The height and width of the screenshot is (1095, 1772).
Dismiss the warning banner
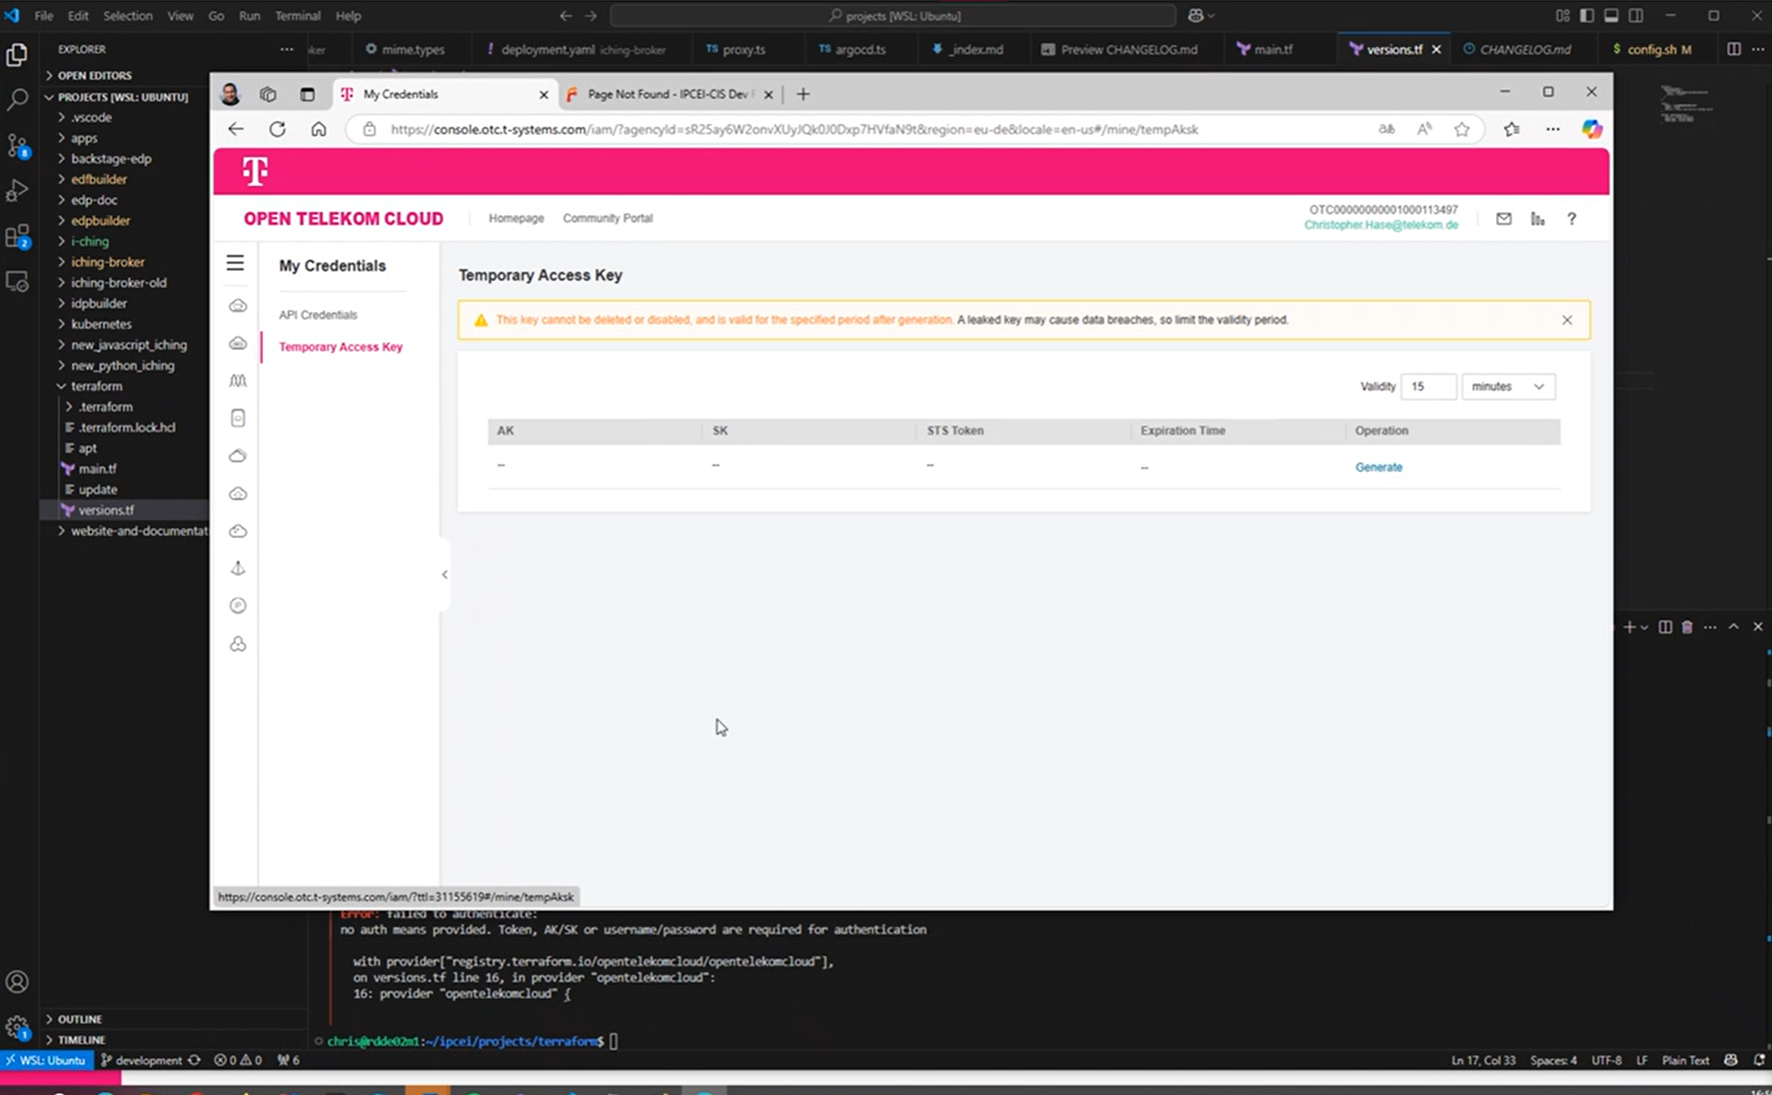(x=1567, y=320)
